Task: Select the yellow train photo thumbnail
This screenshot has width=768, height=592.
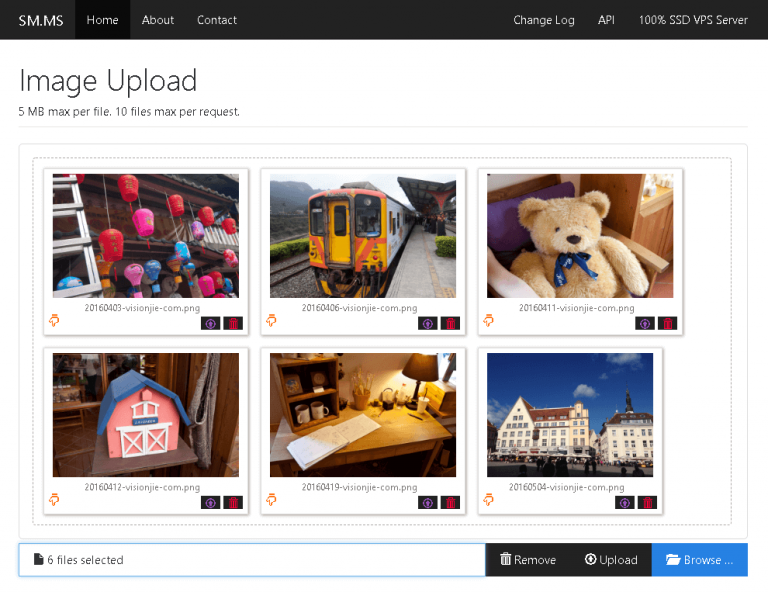Action: coord(363,236)
